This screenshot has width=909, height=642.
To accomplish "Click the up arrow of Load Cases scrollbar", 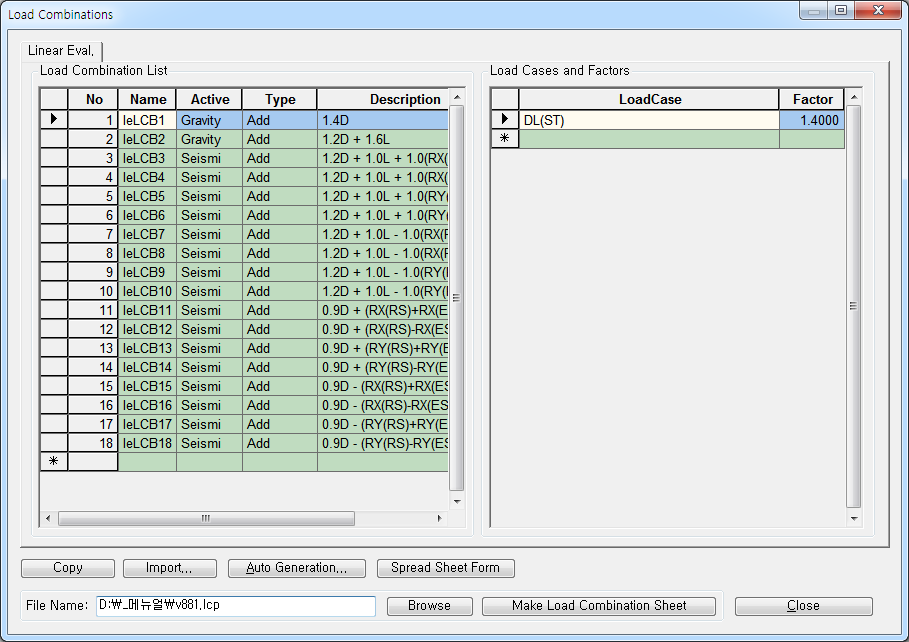I will click(854, 97).
